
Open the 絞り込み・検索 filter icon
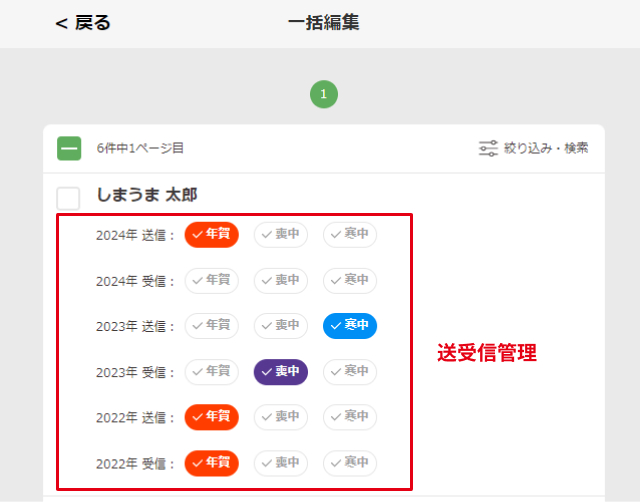pyautogui.click(x=488, y=148)
